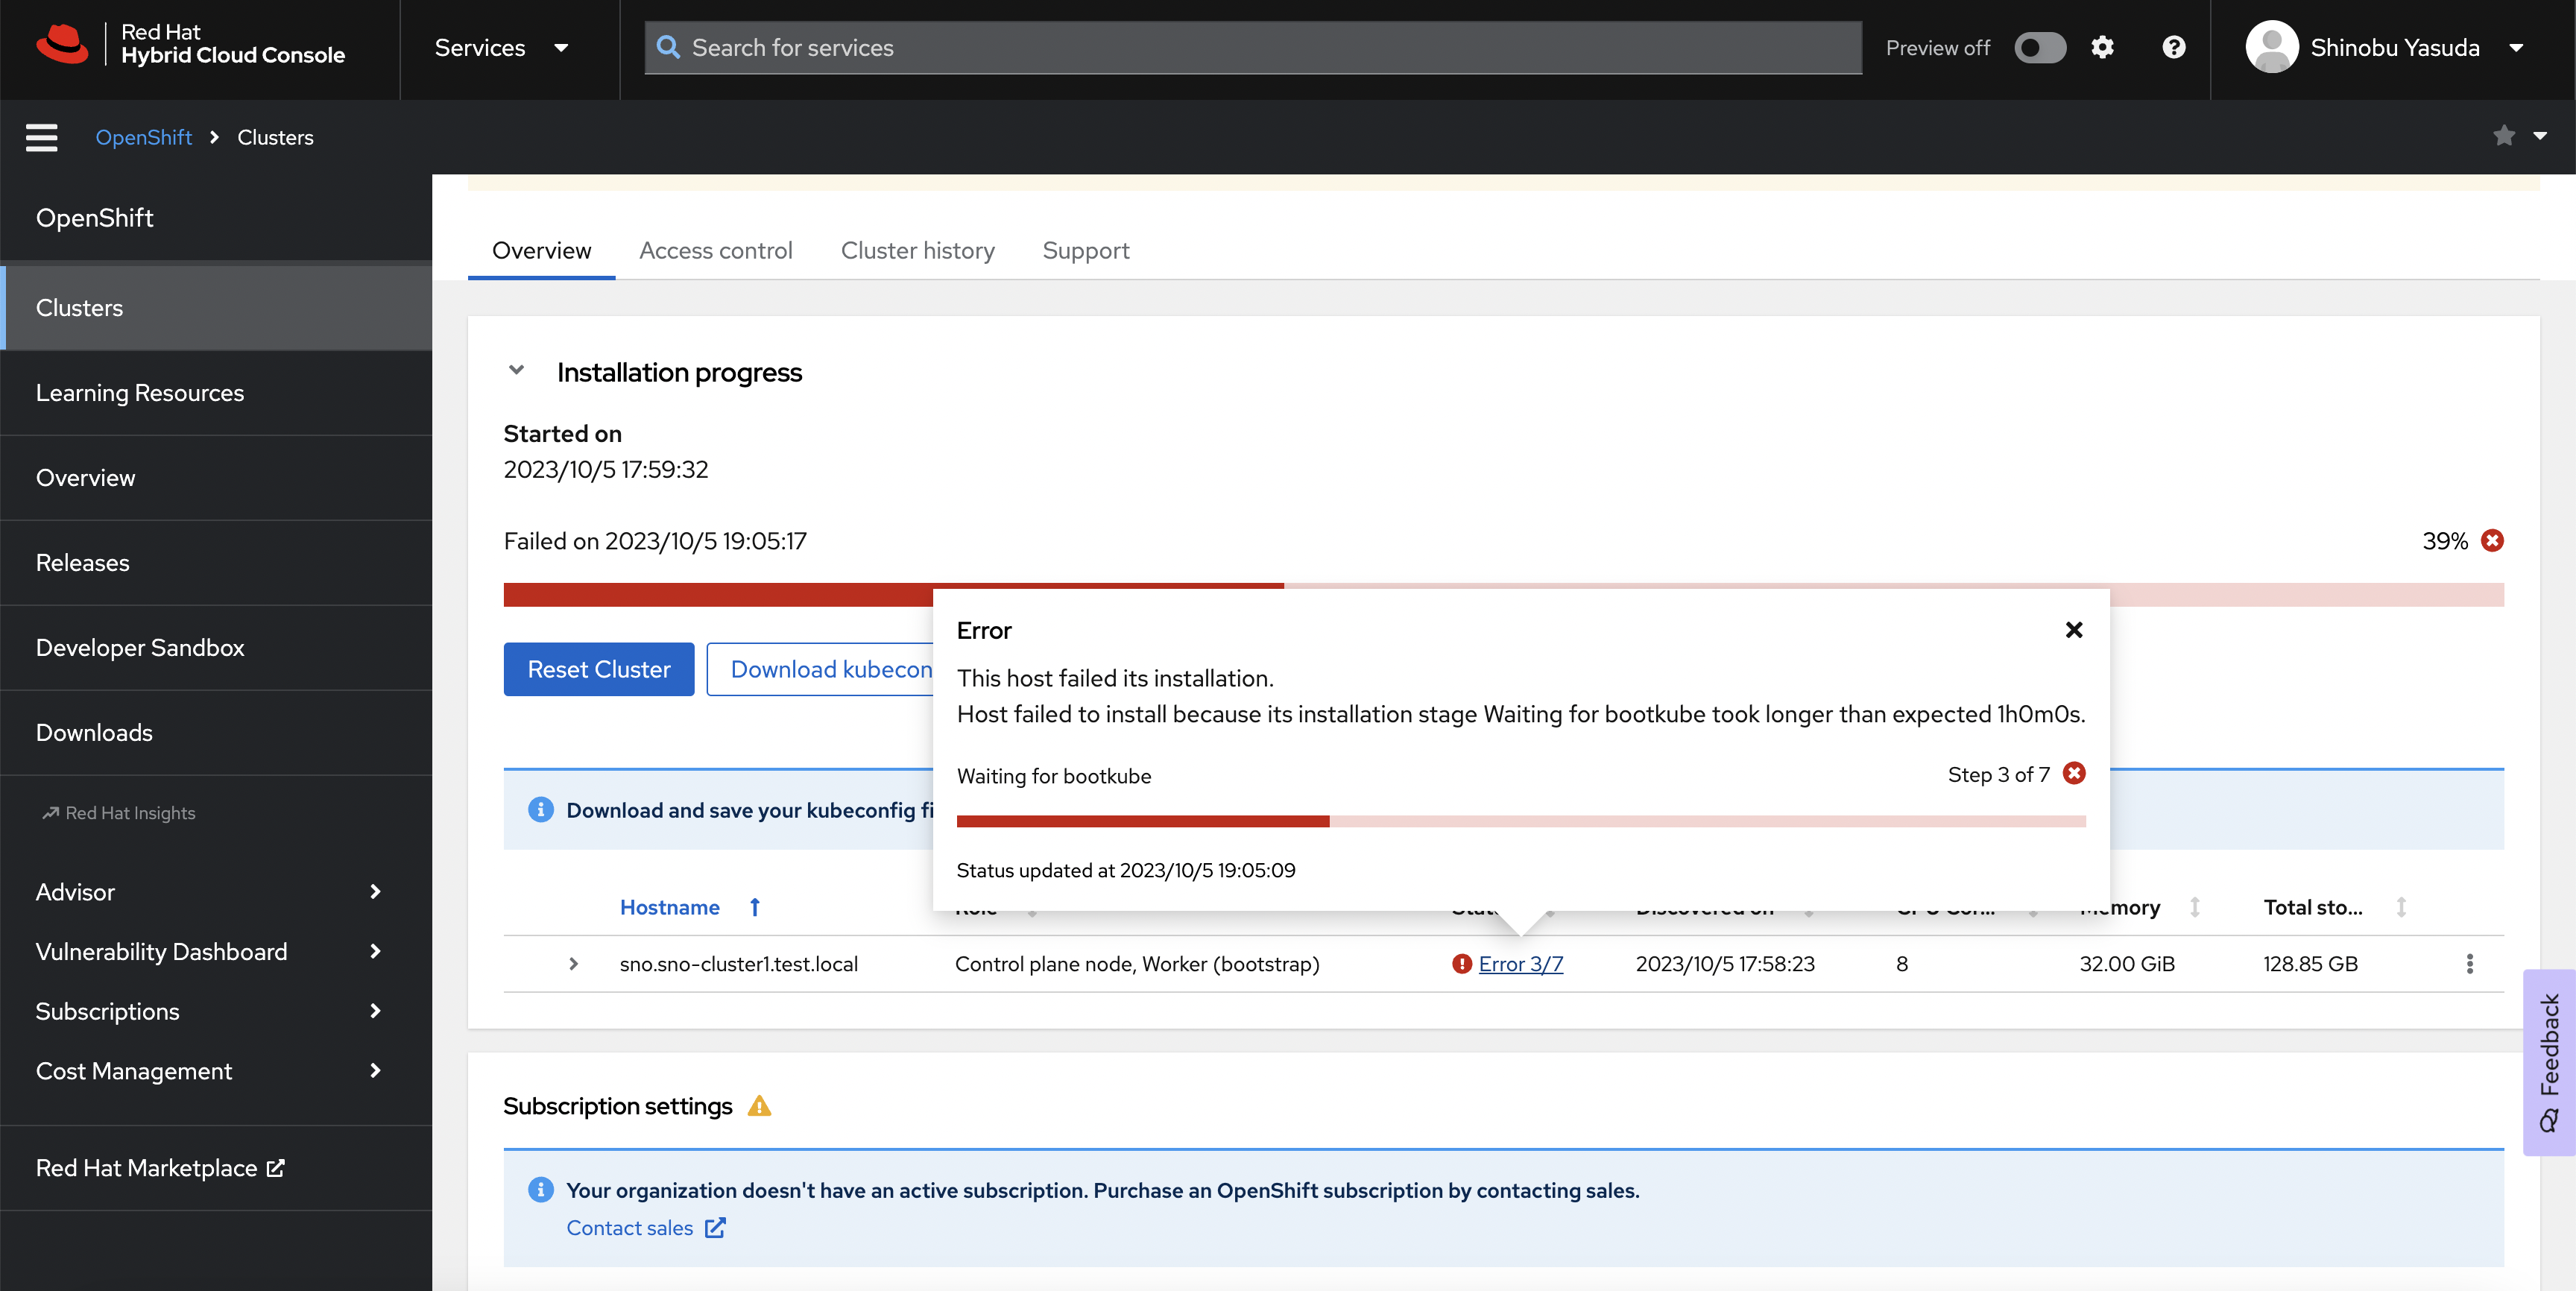The width and height of the screenshot is (2576, 1291).
Task: Open kebab actions menu for sno host
Action: click(x=2469, y=964)
